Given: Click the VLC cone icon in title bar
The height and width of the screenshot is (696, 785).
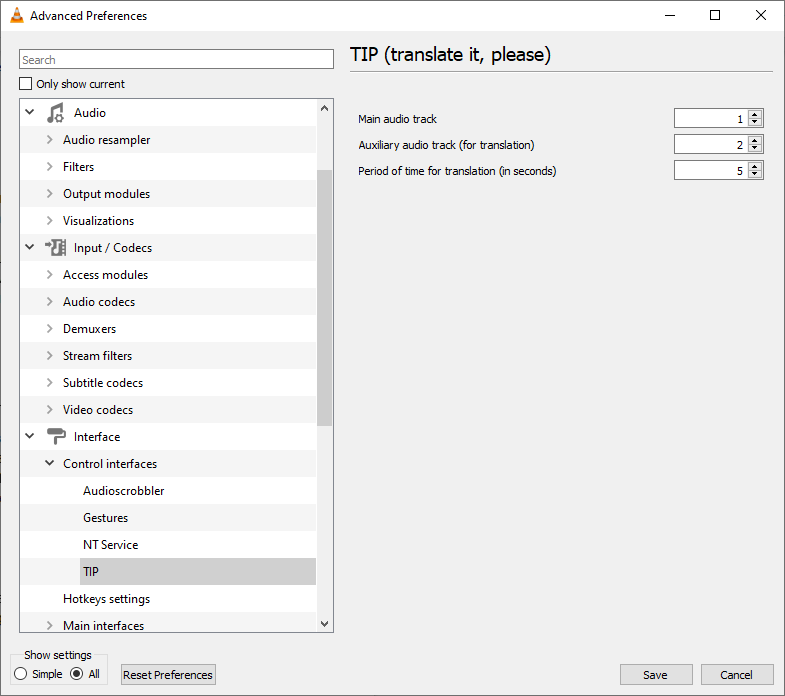Looking at the screenshot, I should click(17, 16).
